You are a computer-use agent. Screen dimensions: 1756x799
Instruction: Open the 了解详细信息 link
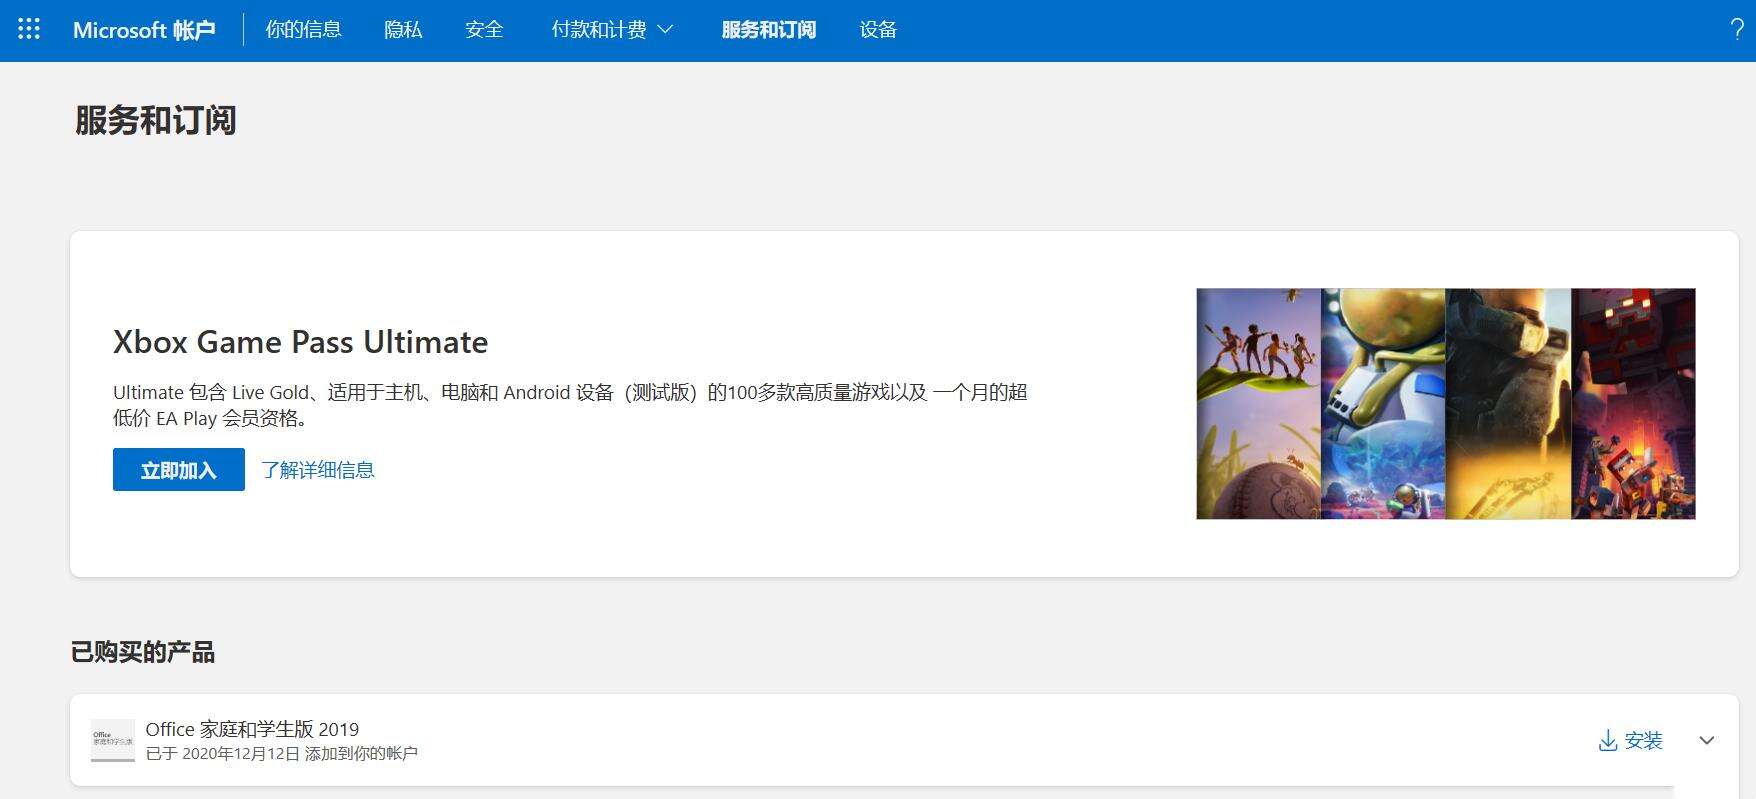(x=318, y=469)
